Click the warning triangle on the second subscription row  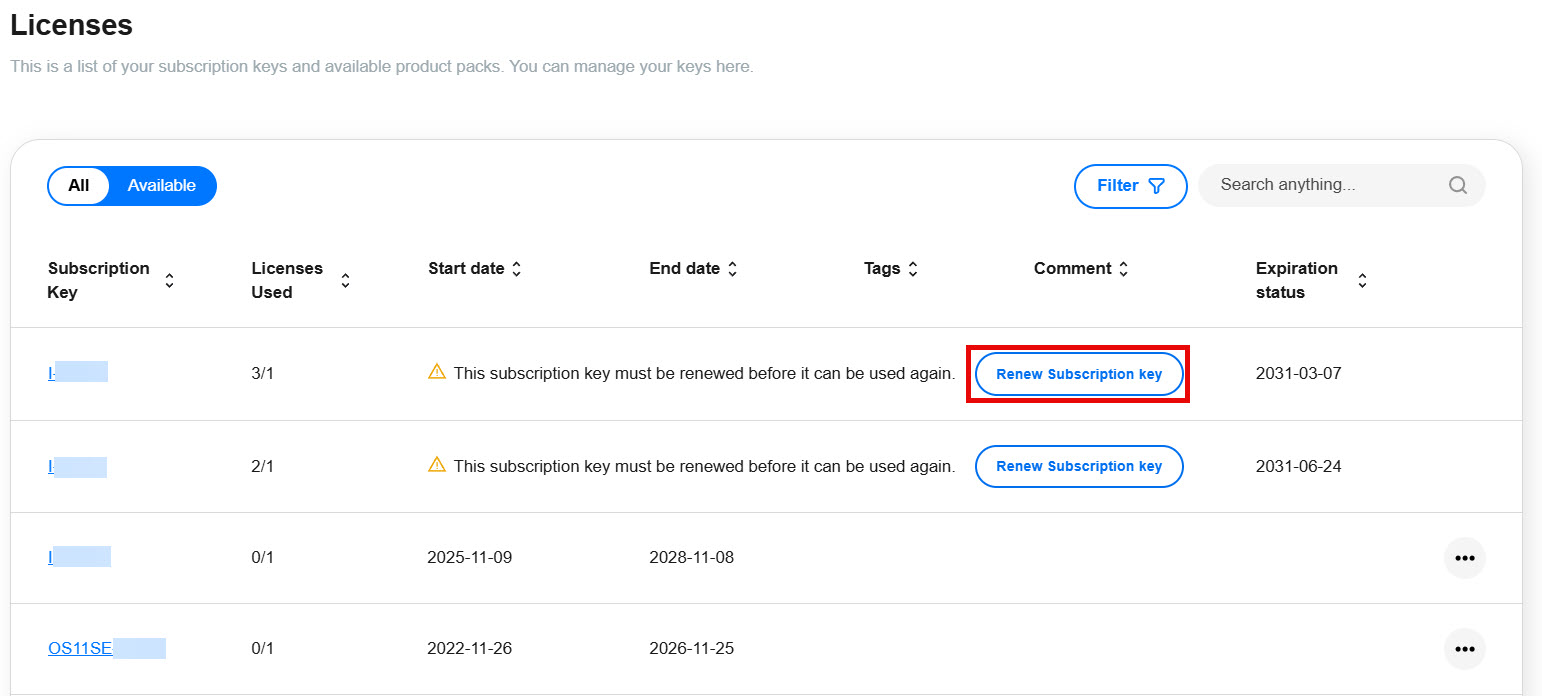coord(437,465)
